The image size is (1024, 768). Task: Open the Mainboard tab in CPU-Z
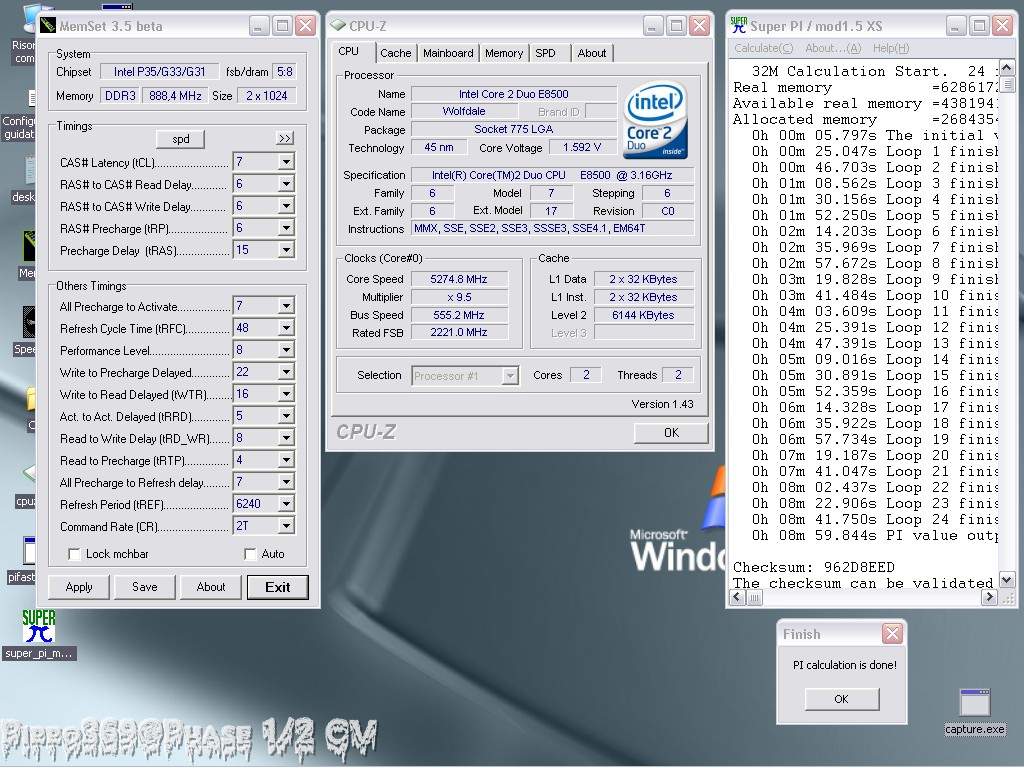[x=448, y=53]
